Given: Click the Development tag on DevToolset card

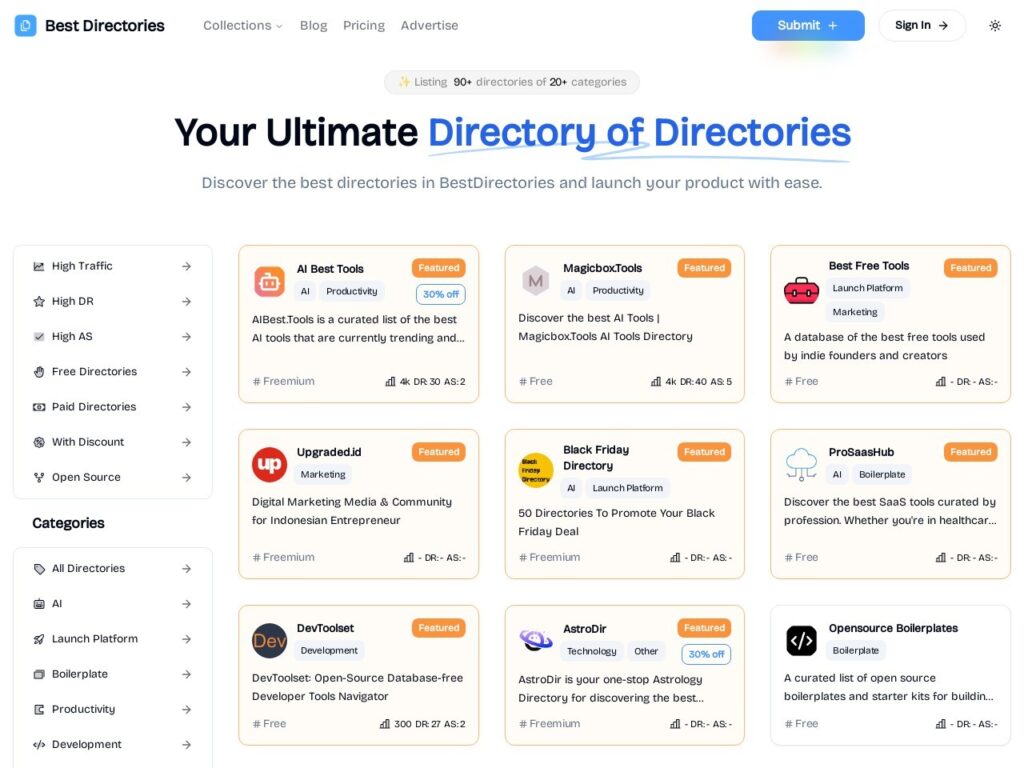Looking at the screenshot, I should [x=329, y=651].
